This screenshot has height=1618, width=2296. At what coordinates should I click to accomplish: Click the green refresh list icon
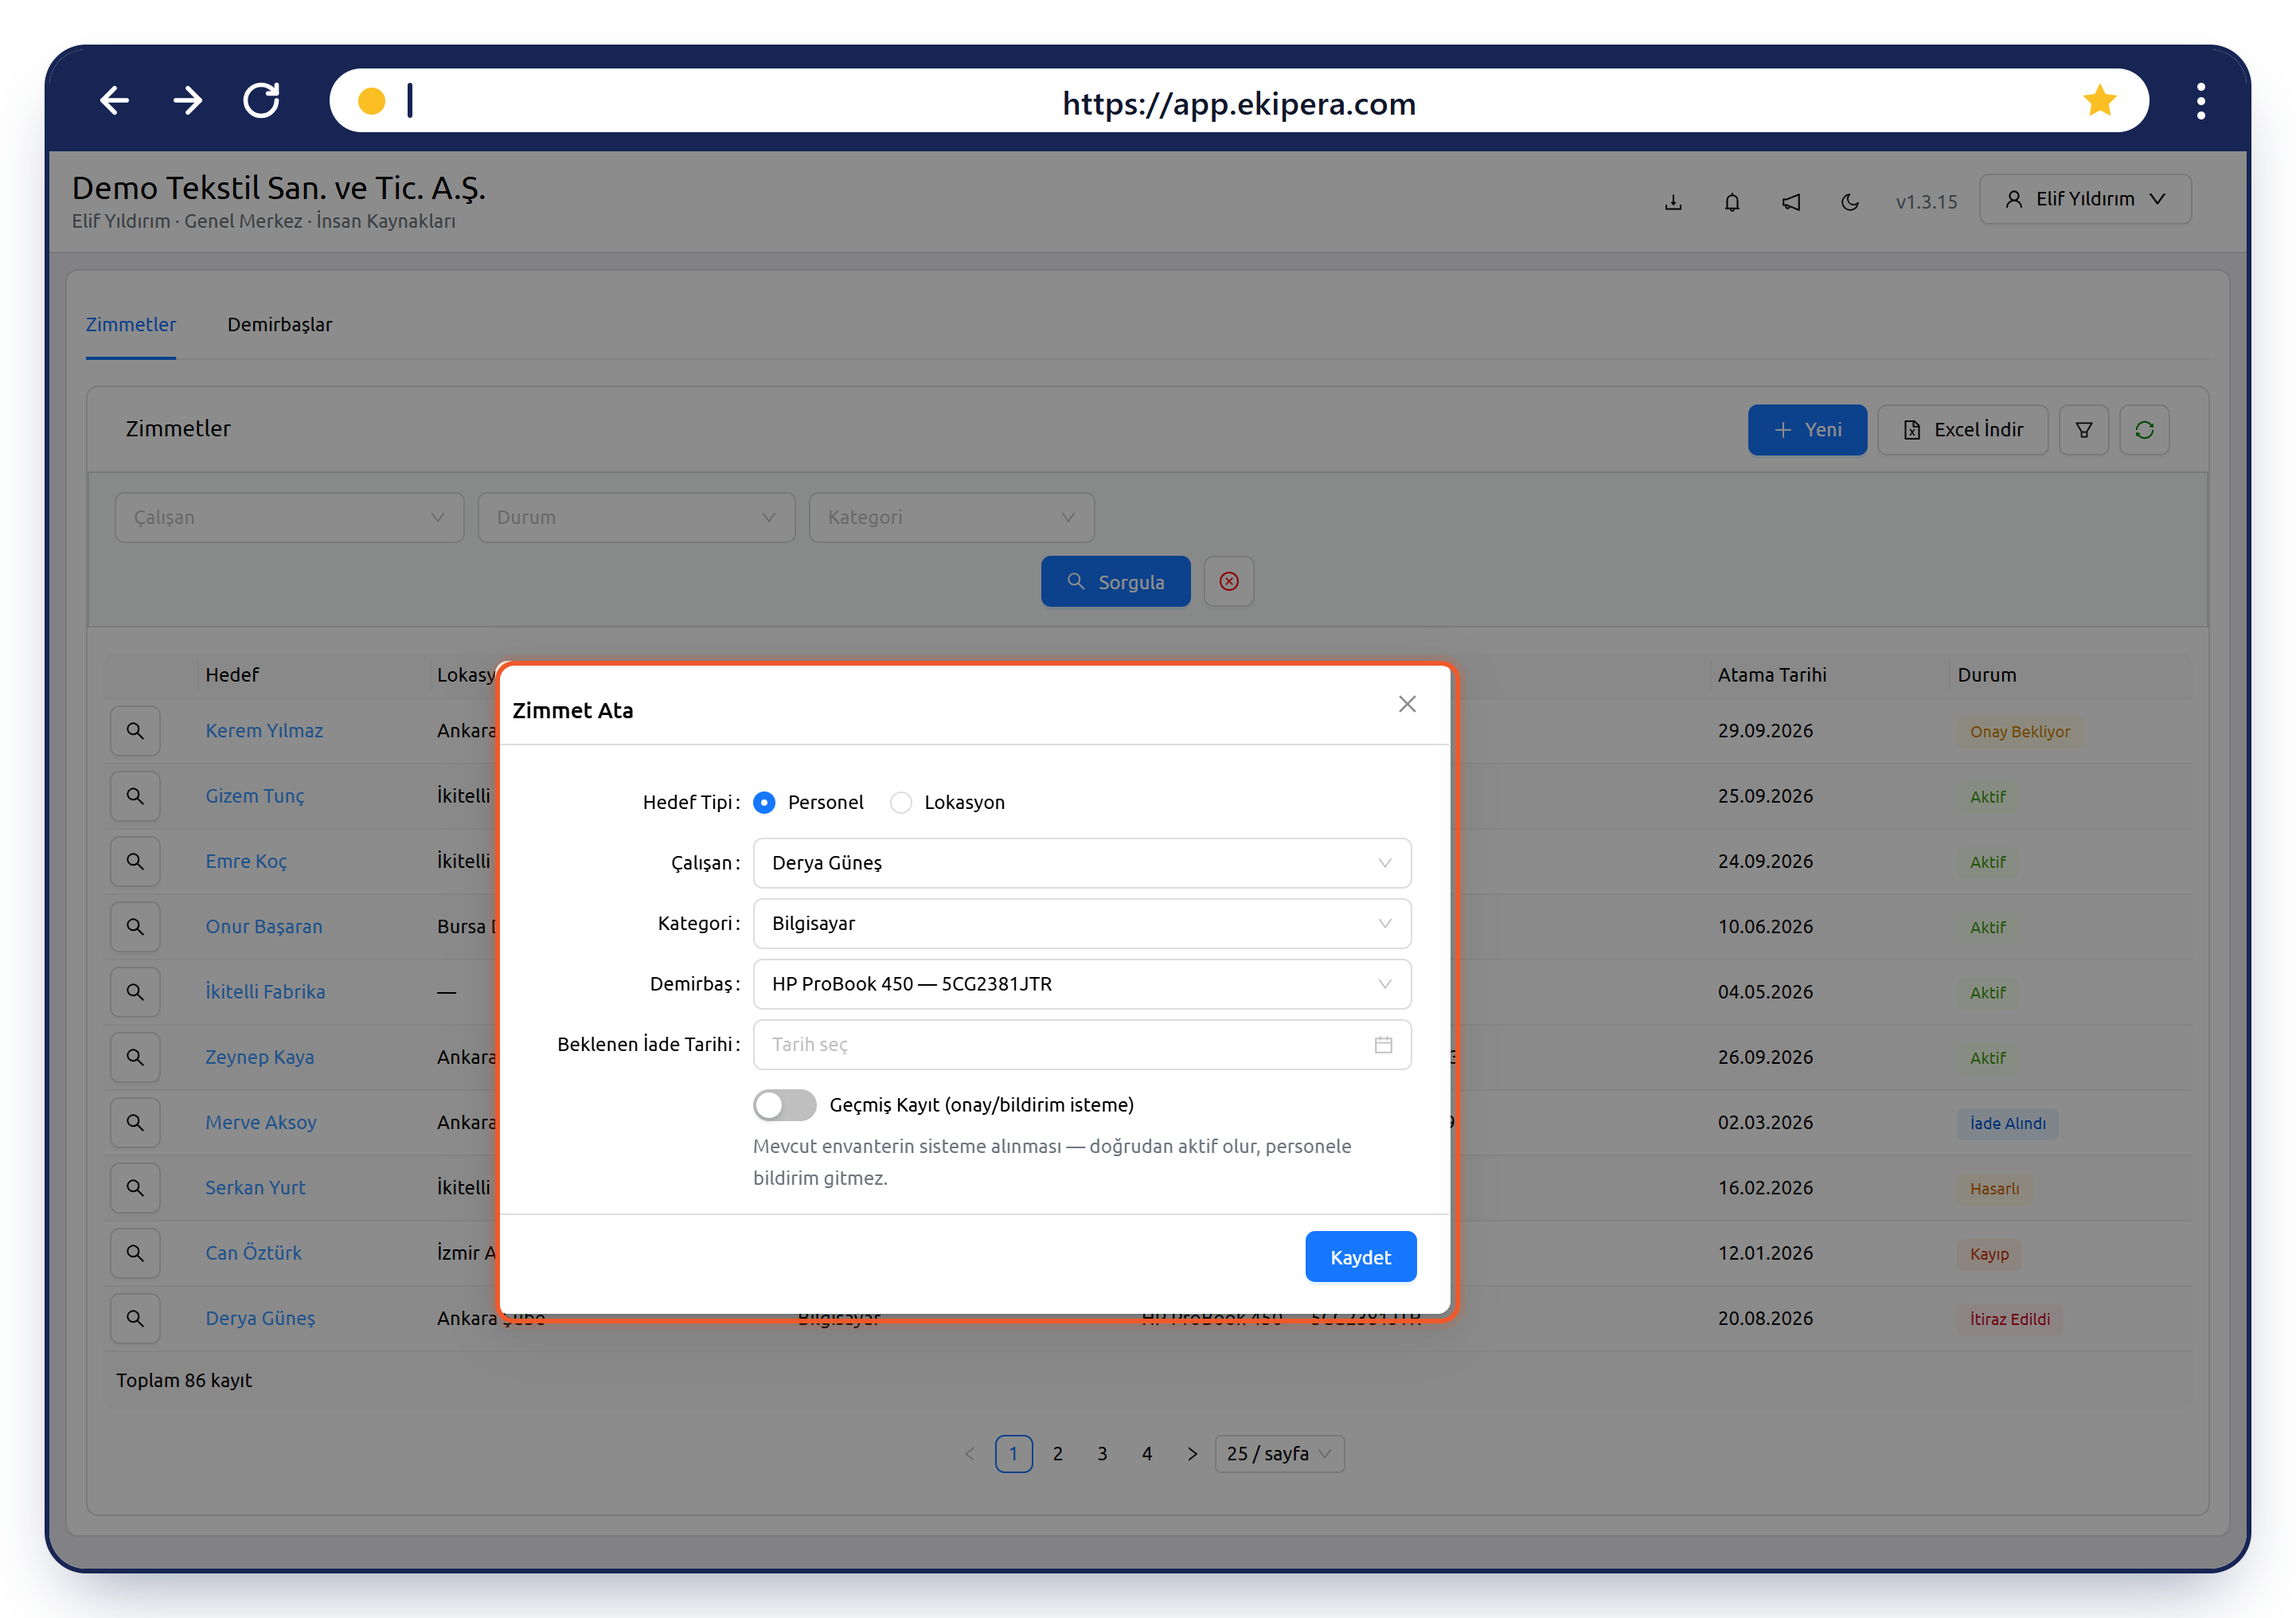[2144, 430]
